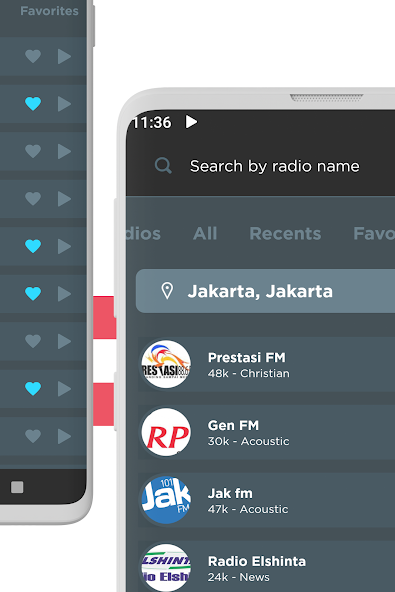Select the Jak fm station title
The image size is (395, 592).
click(x=230, y=493)
